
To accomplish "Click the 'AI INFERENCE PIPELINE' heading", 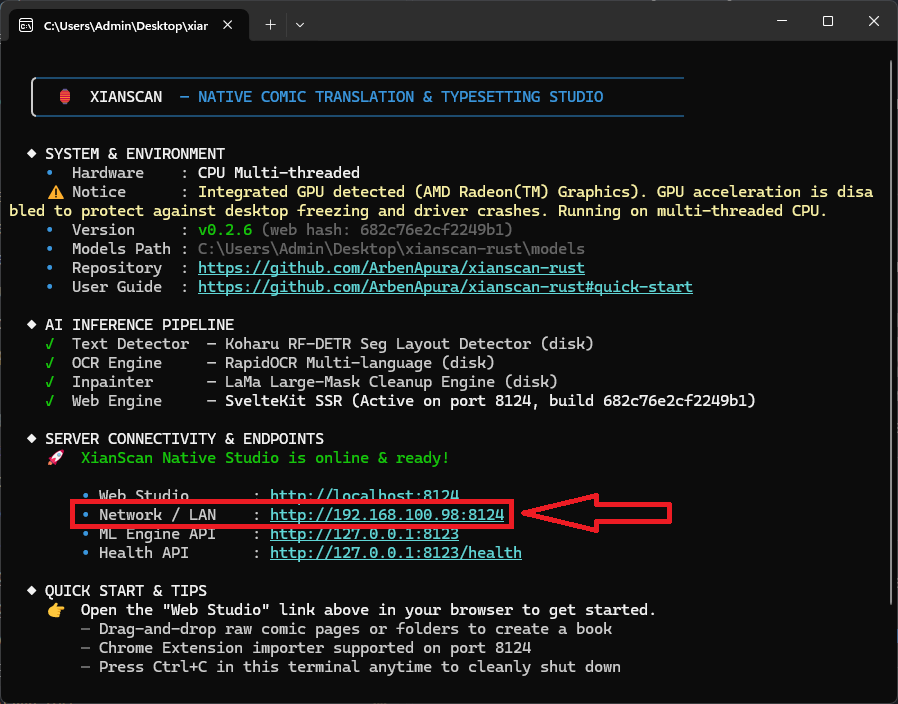I will point(139,325).
